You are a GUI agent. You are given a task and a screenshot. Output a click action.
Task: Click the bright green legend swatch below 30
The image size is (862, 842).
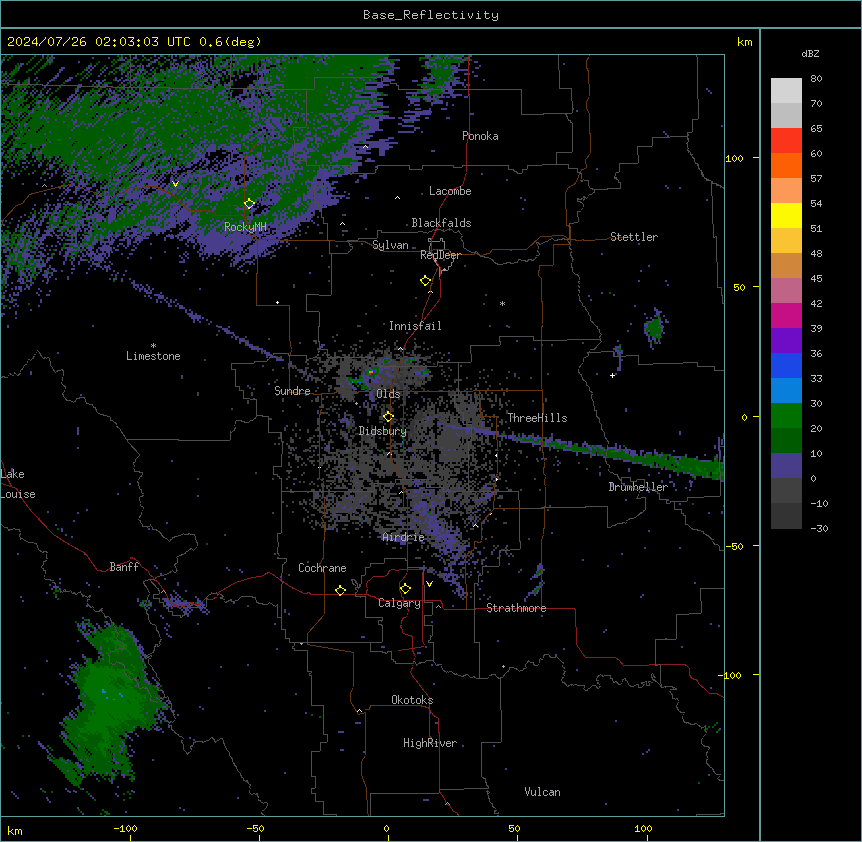[x=786, y=416]
